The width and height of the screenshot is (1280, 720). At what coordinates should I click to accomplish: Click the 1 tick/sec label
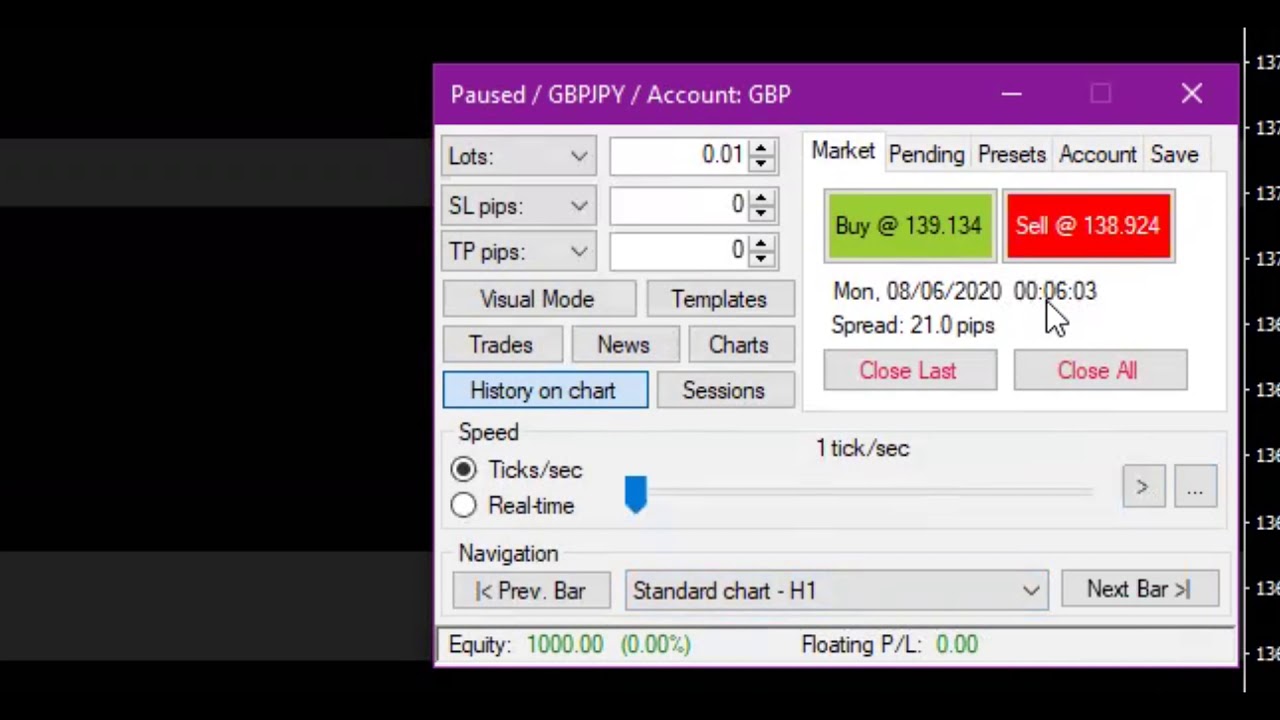click(x=863, y=448)
